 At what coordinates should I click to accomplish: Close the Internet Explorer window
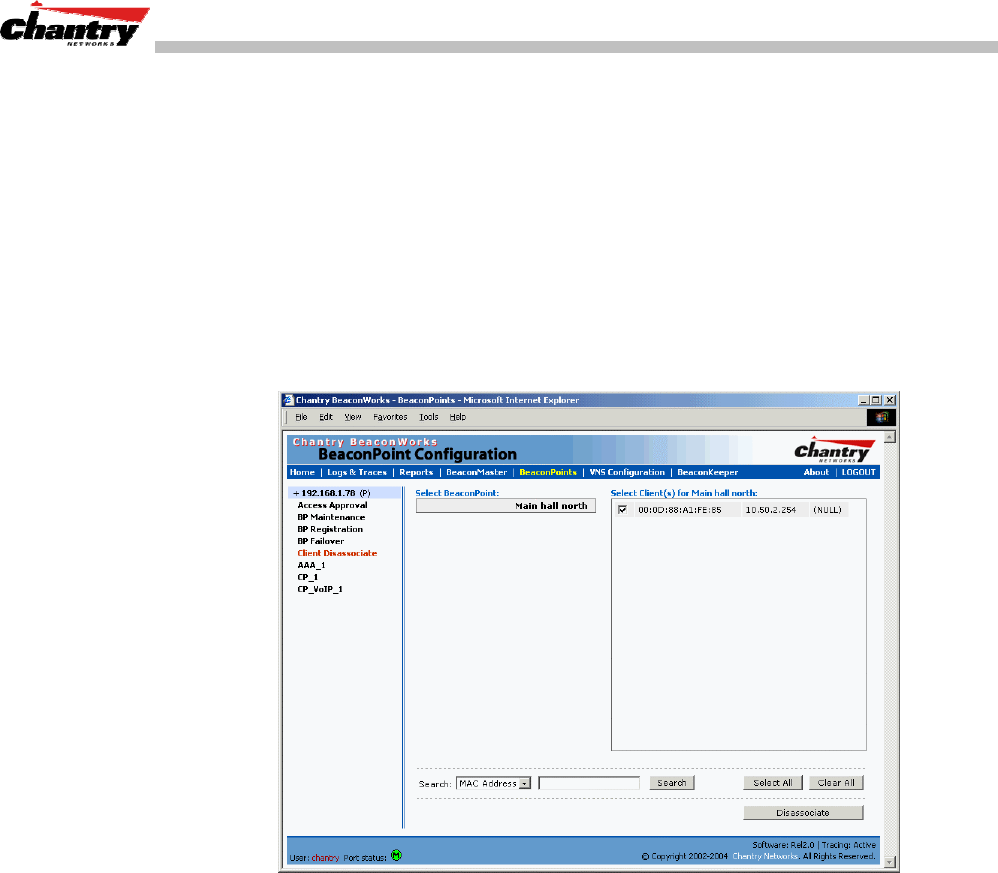click(890, 400)
